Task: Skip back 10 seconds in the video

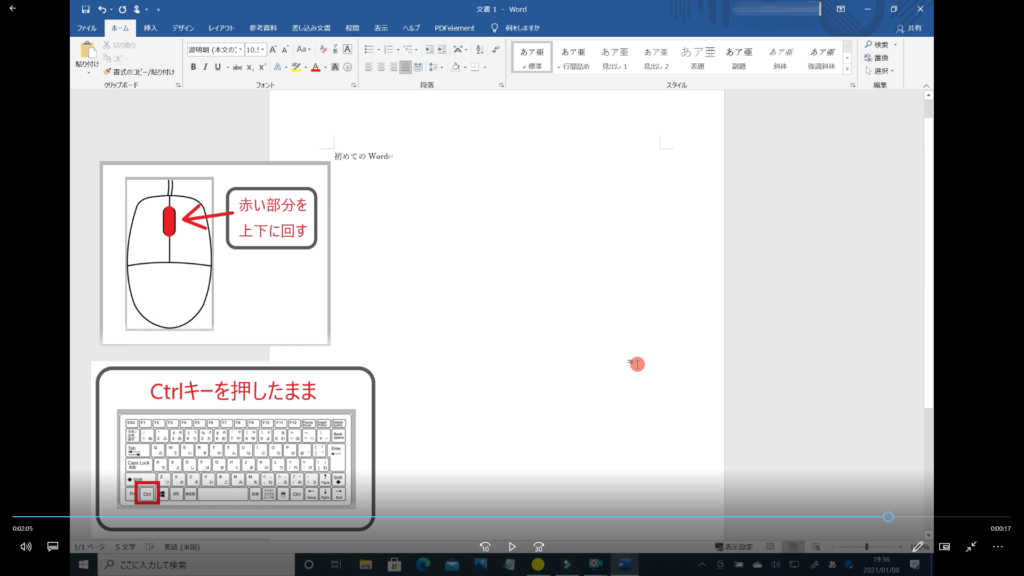Action: click(x=485, y=546)
